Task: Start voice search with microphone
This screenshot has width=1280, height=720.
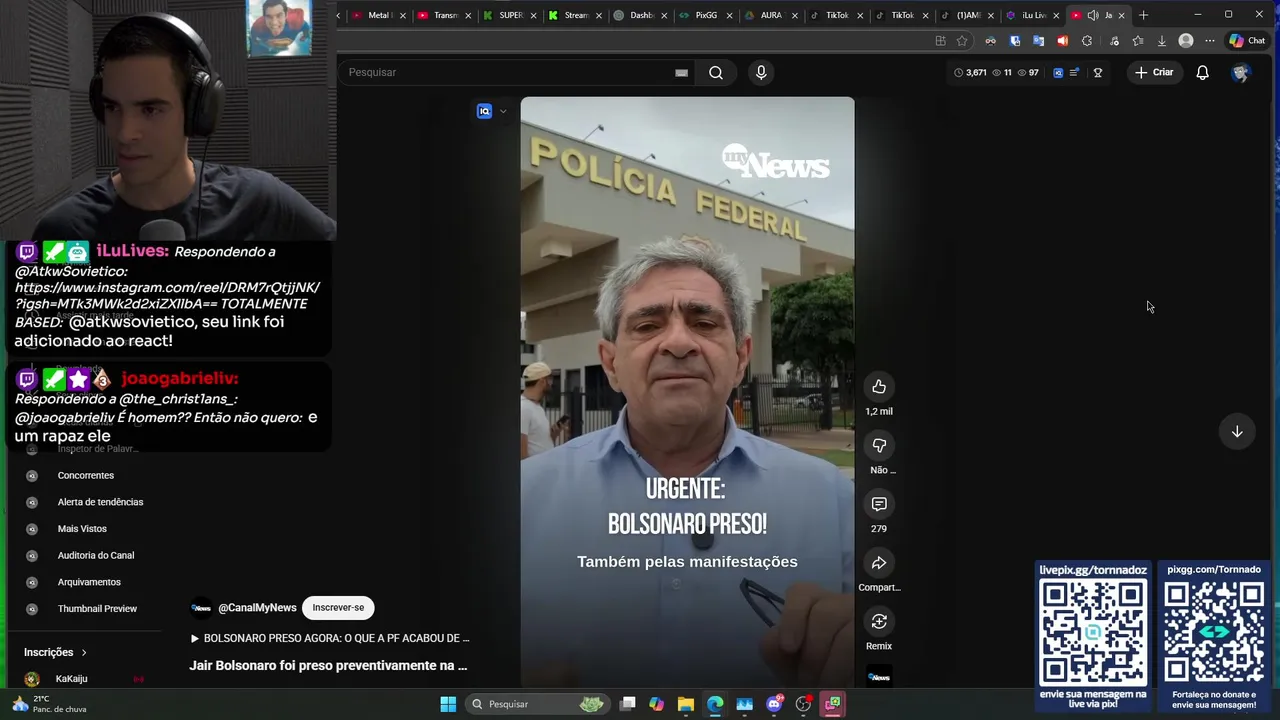Action: [761, 72]
